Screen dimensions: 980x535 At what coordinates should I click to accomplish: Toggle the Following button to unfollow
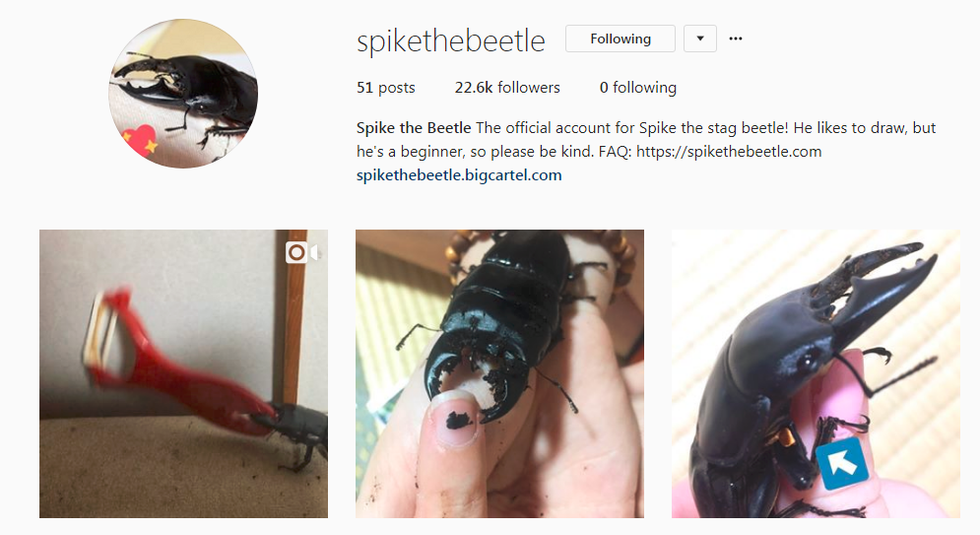point(620,39)
